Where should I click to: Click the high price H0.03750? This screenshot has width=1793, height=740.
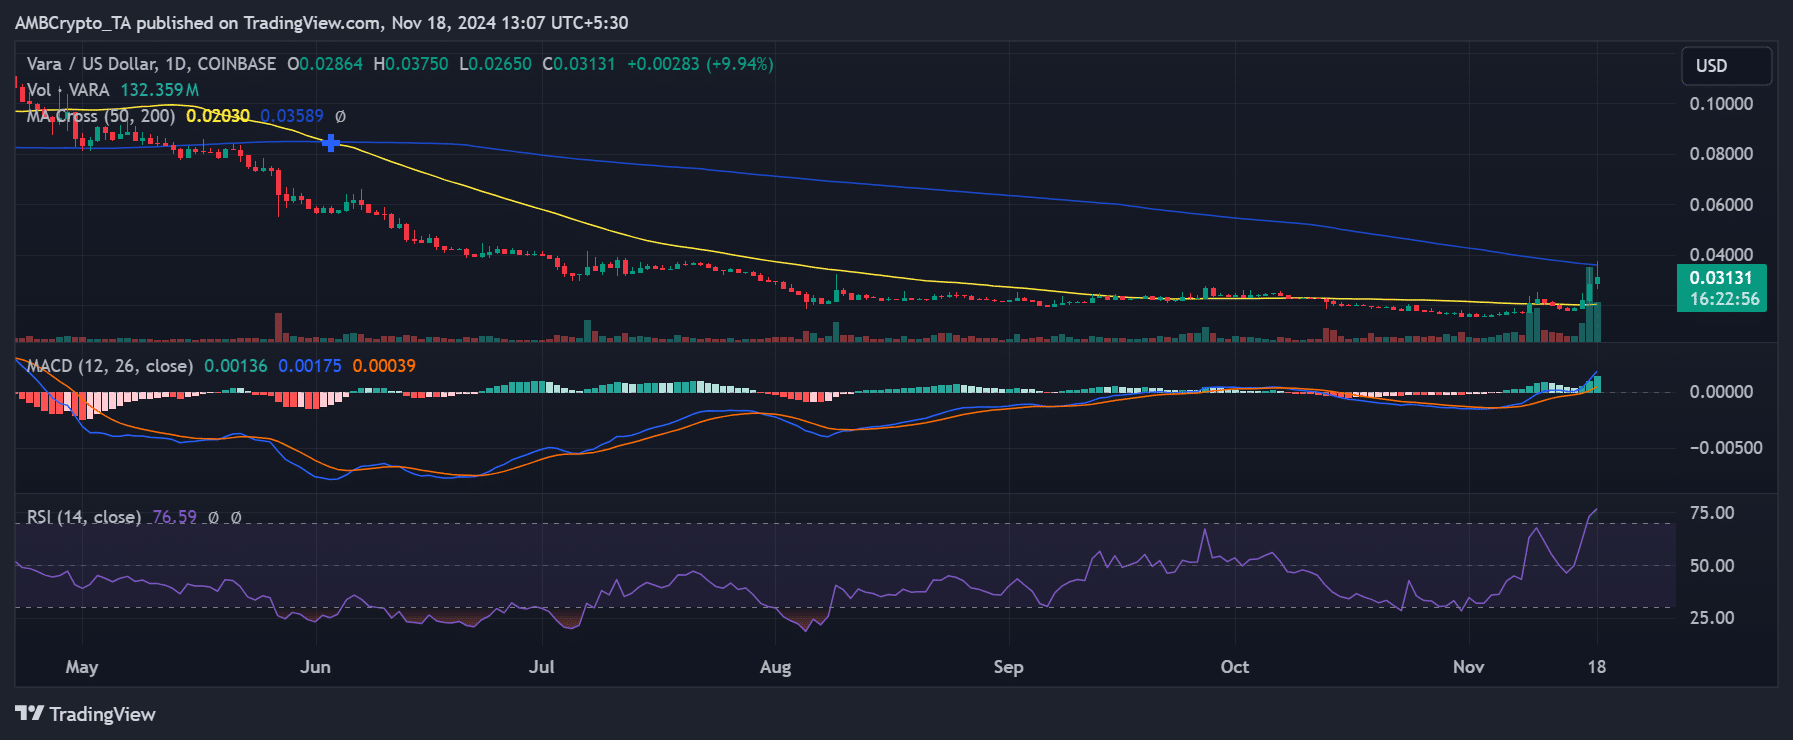[x=411, y=64]
